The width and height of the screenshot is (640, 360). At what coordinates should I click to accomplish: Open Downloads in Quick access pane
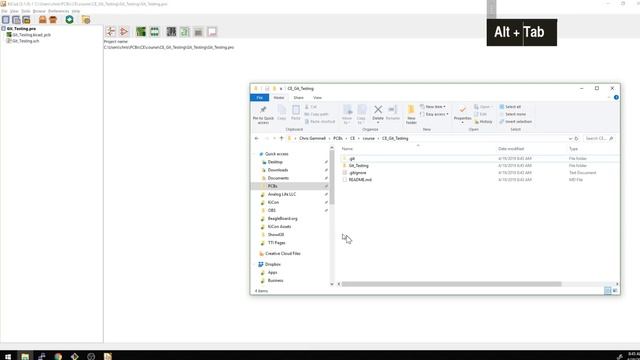278,170
